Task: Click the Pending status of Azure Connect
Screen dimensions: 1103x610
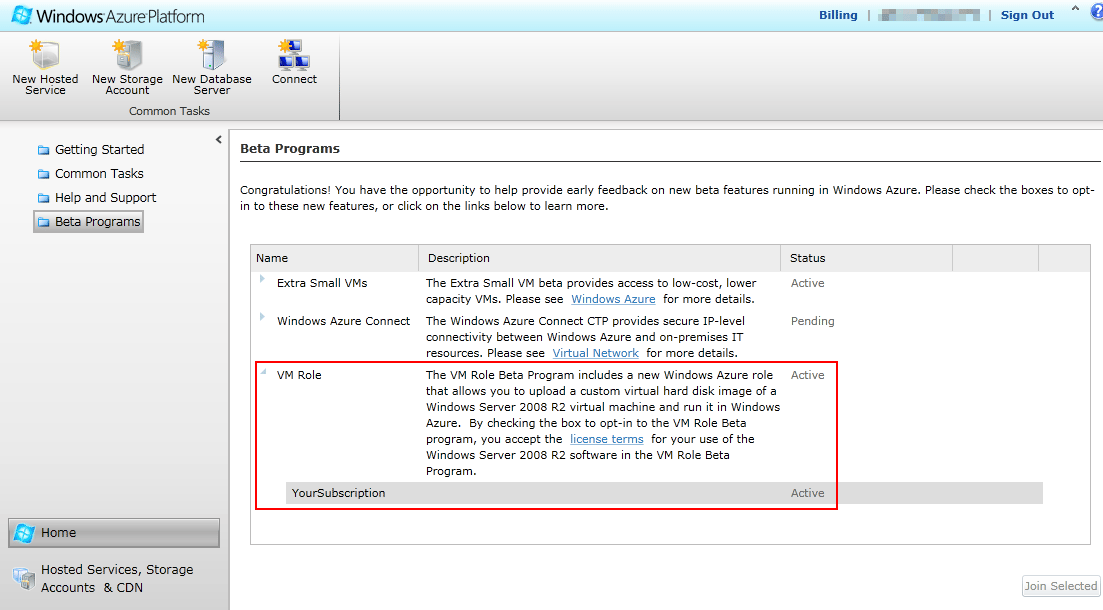Action: point(812,321)
